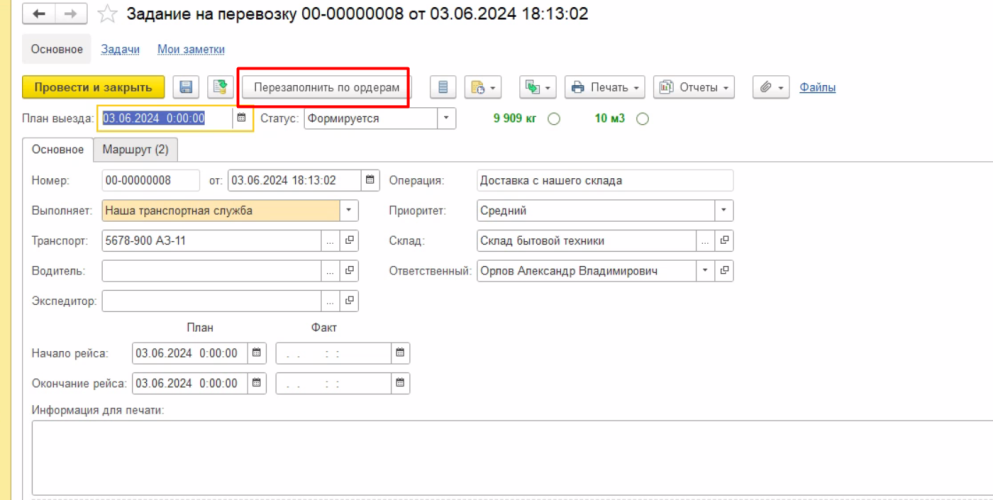Open calendar picker for Начало рейса план
The image size is (993, 500).
257,353
